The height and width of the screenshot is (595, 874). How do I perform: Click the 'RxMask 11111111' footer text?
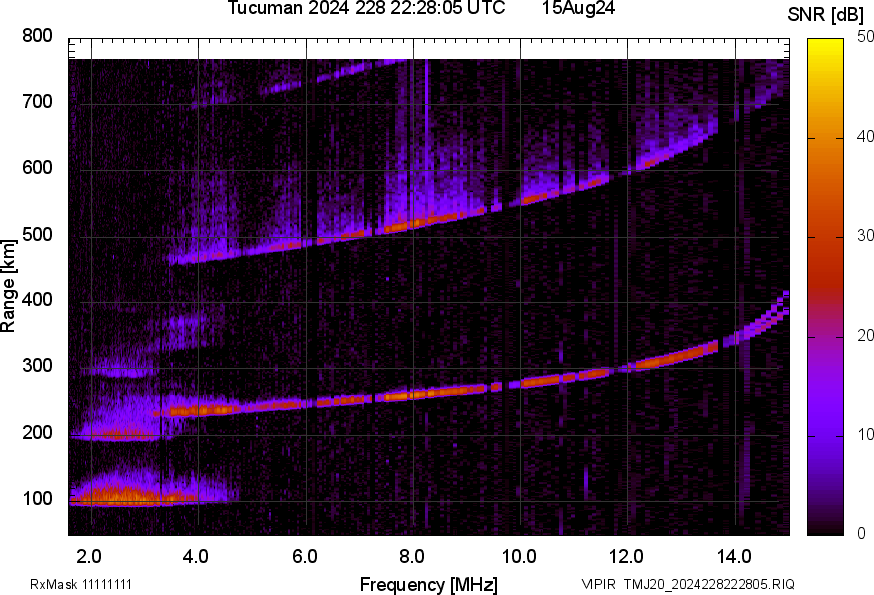click(81, 585)
